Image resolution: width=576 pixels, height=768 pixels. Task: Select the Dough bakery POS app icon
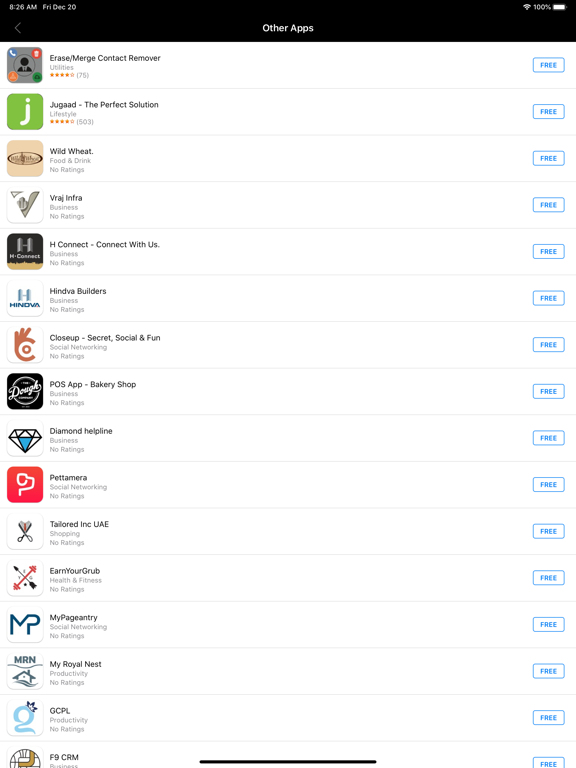[x=25, y=391]
